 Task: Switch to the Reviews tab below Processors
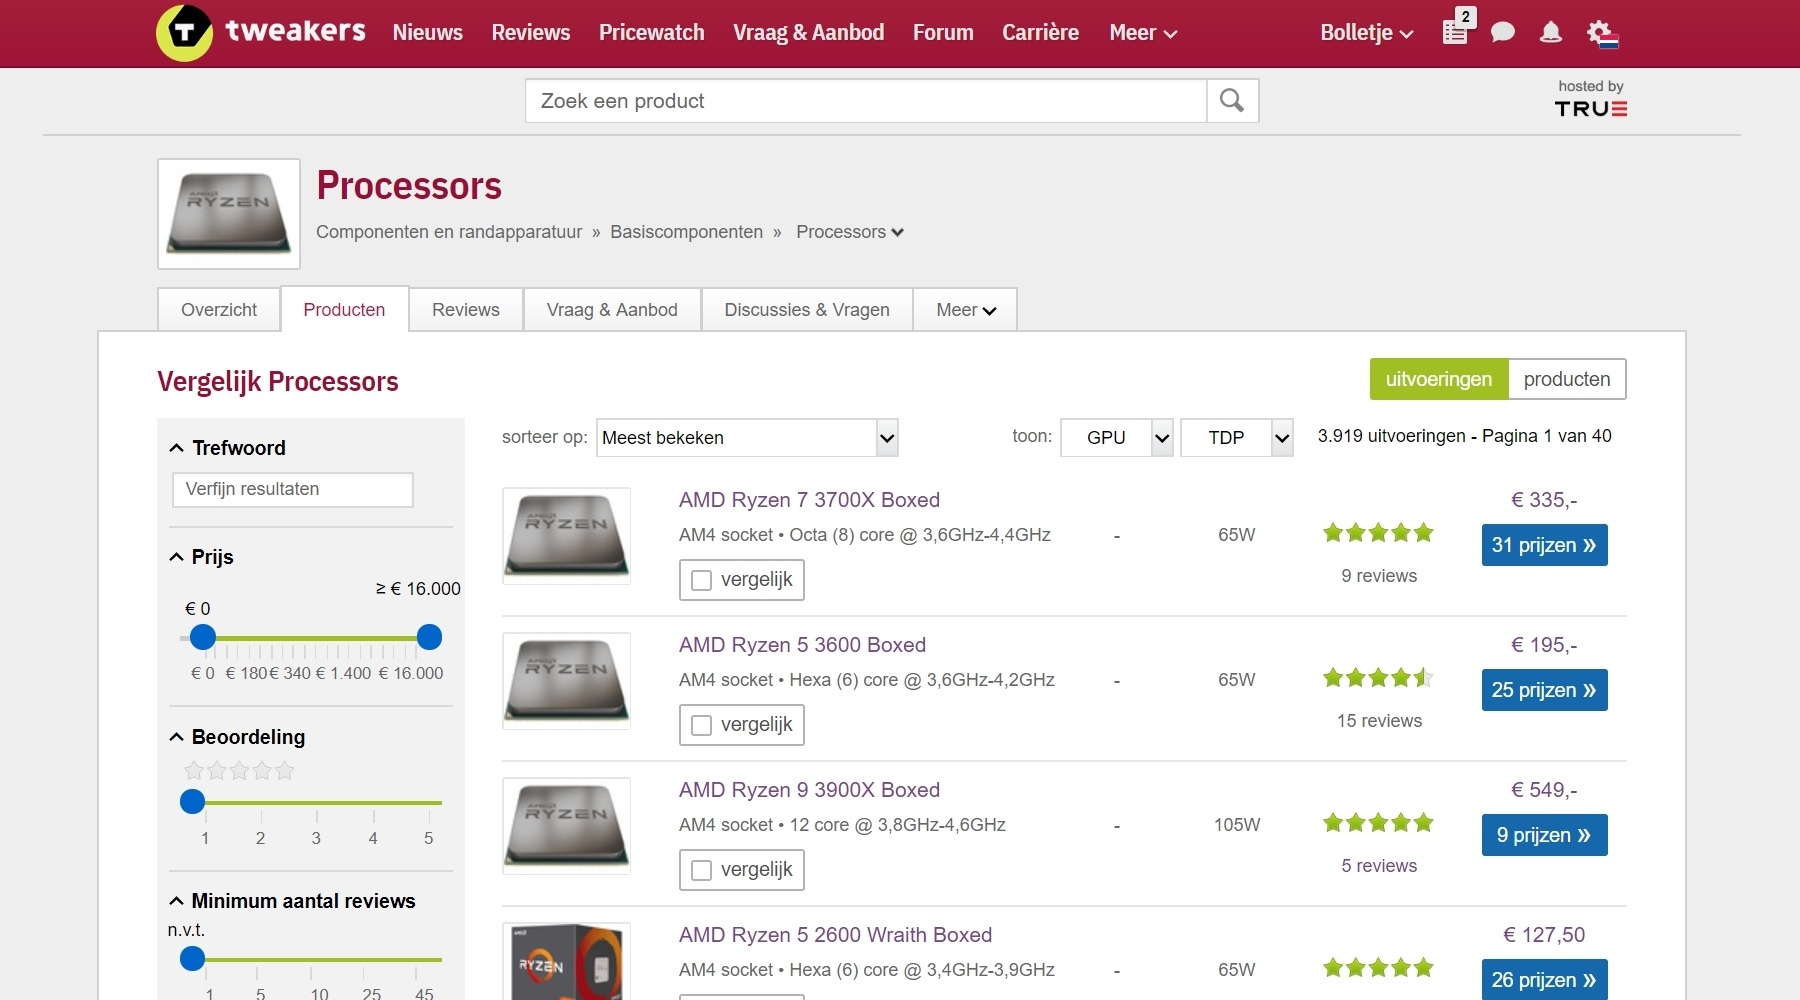466,310
